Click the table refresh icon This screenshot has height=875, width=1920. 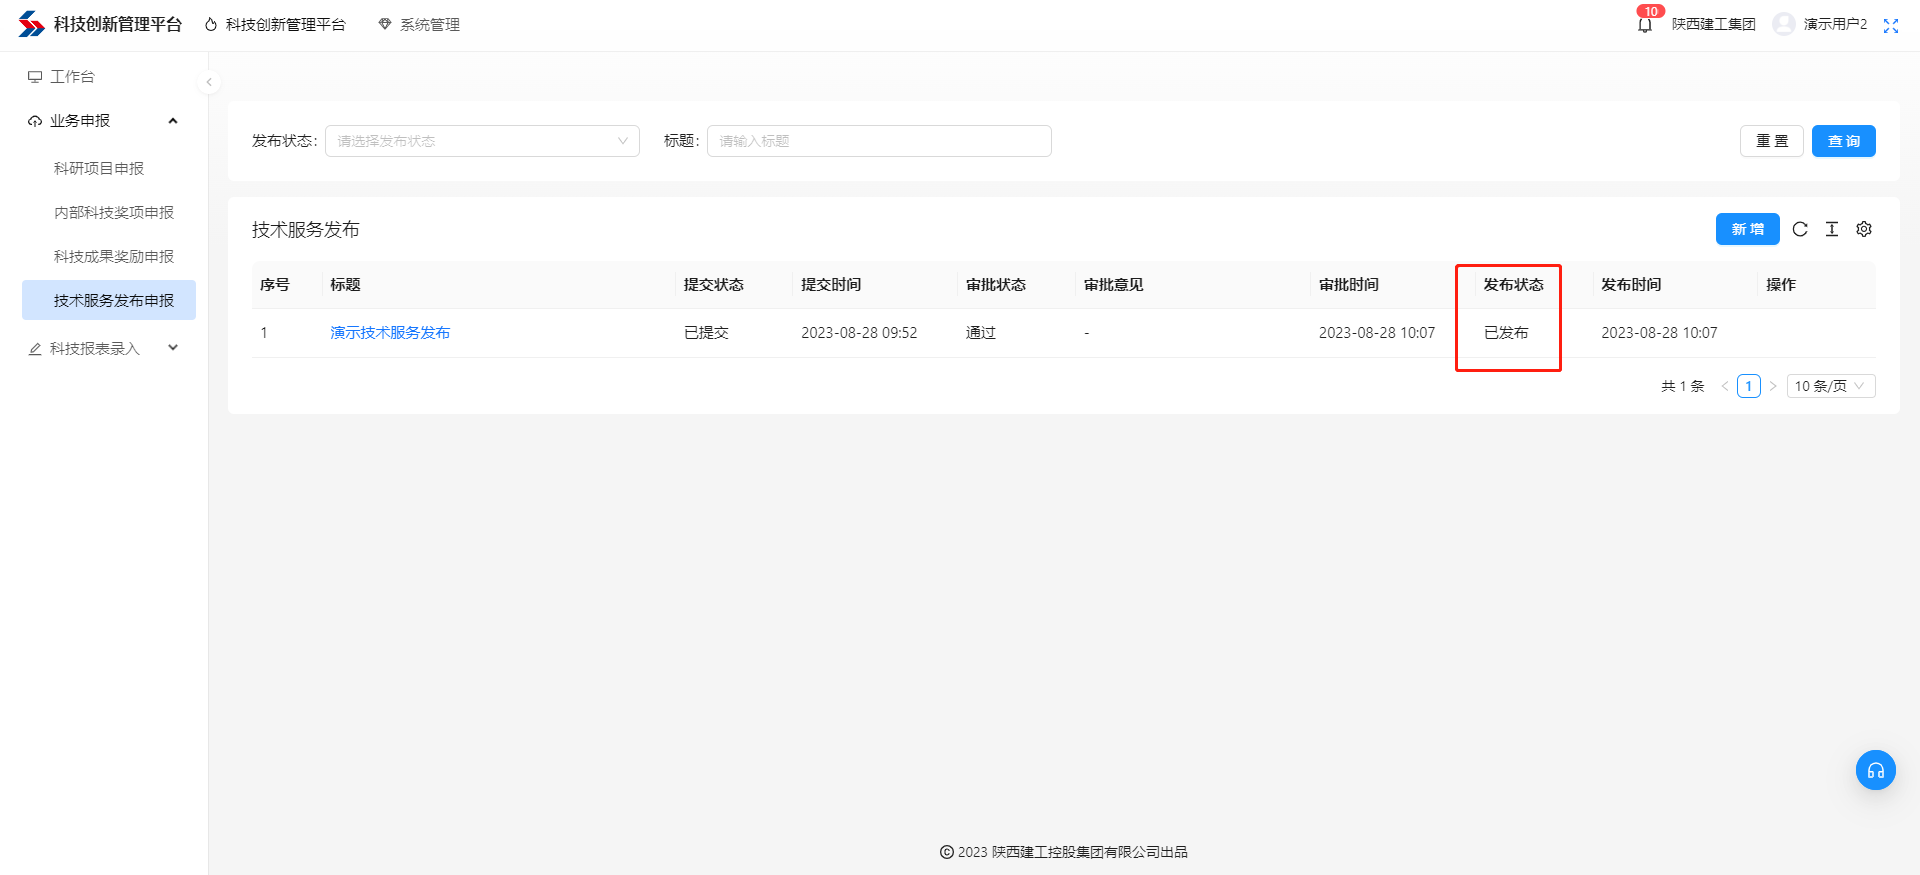1800,229
